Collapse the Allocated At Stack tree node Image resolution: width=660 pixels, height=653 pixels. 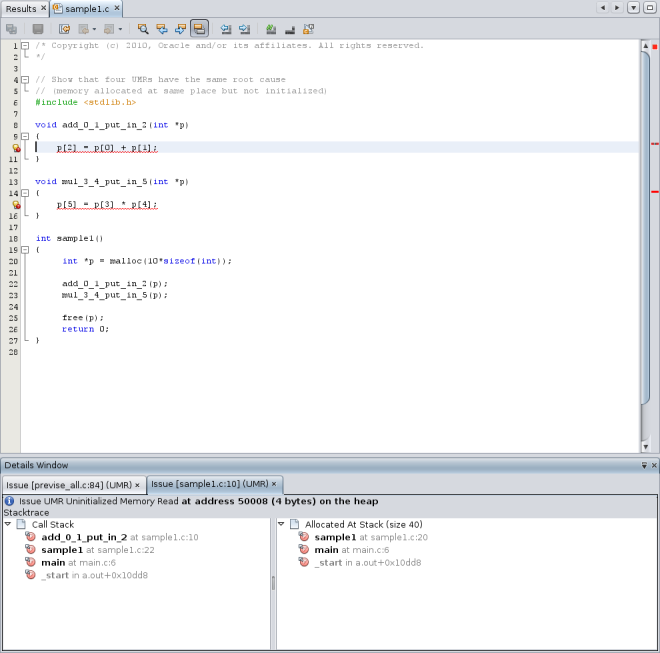coord(281,524)
